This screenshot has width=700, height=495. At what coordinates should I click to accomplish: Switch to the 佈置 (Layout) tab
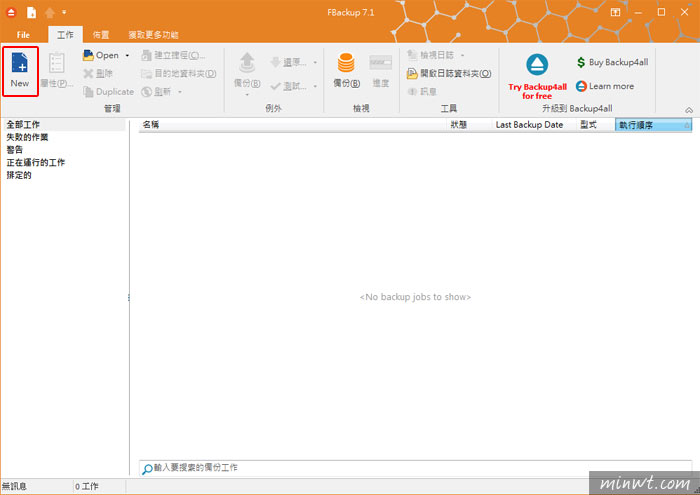pyautogui.click(x=101, y=35)
